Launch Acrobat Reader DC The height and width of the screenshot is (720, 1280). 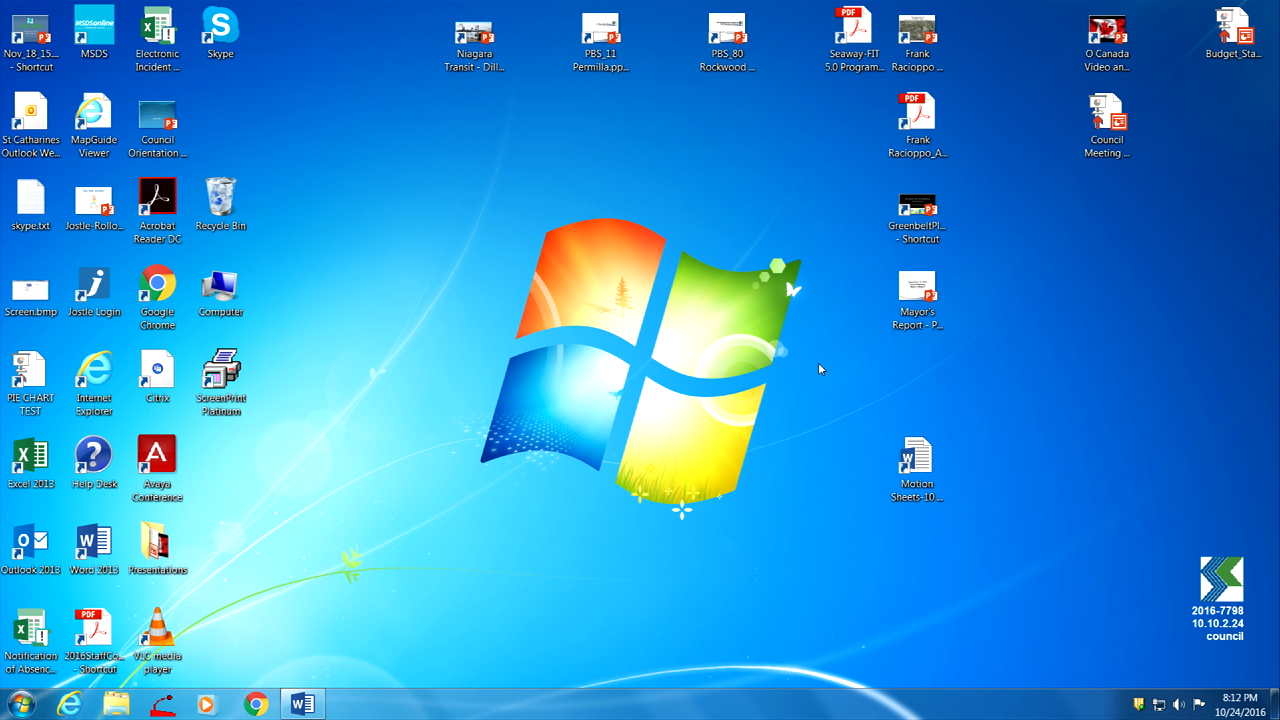[x=157, y=212]
